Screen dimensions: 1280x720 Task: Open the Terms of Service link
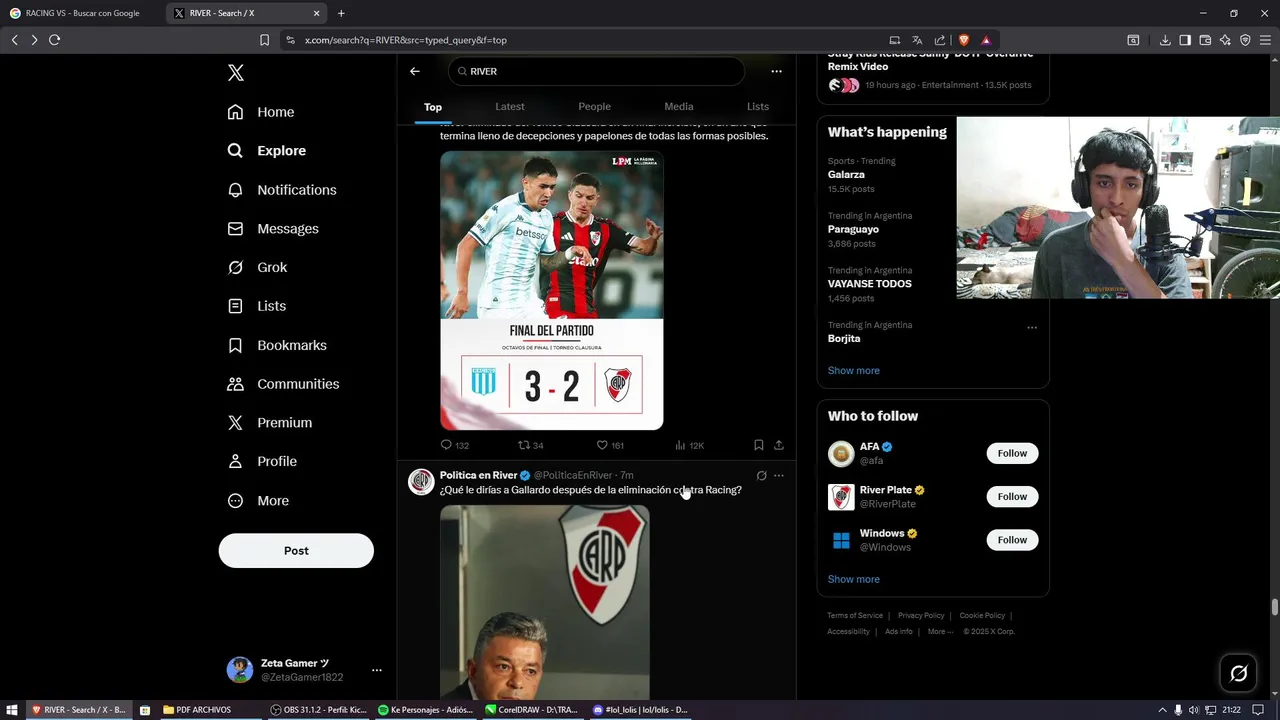855,616
